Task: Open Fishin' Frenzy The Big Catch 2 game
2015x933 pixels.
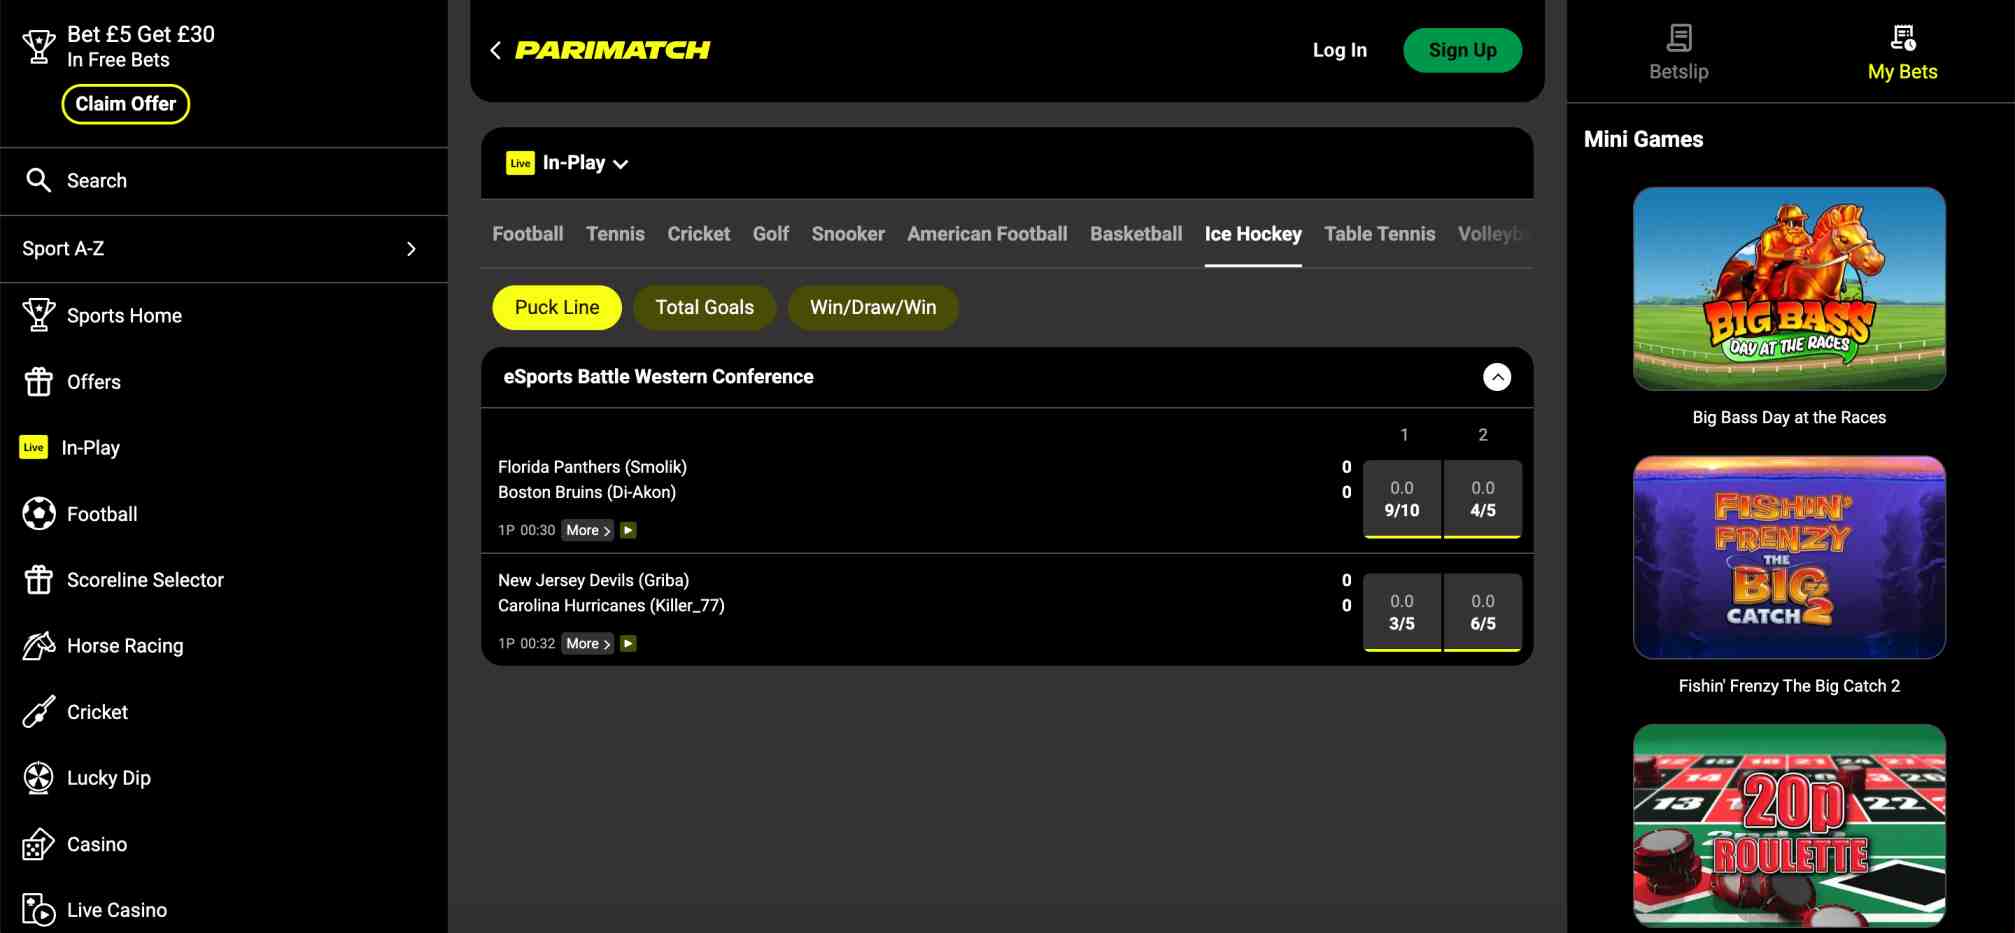Action: [x=1789, y=557]
